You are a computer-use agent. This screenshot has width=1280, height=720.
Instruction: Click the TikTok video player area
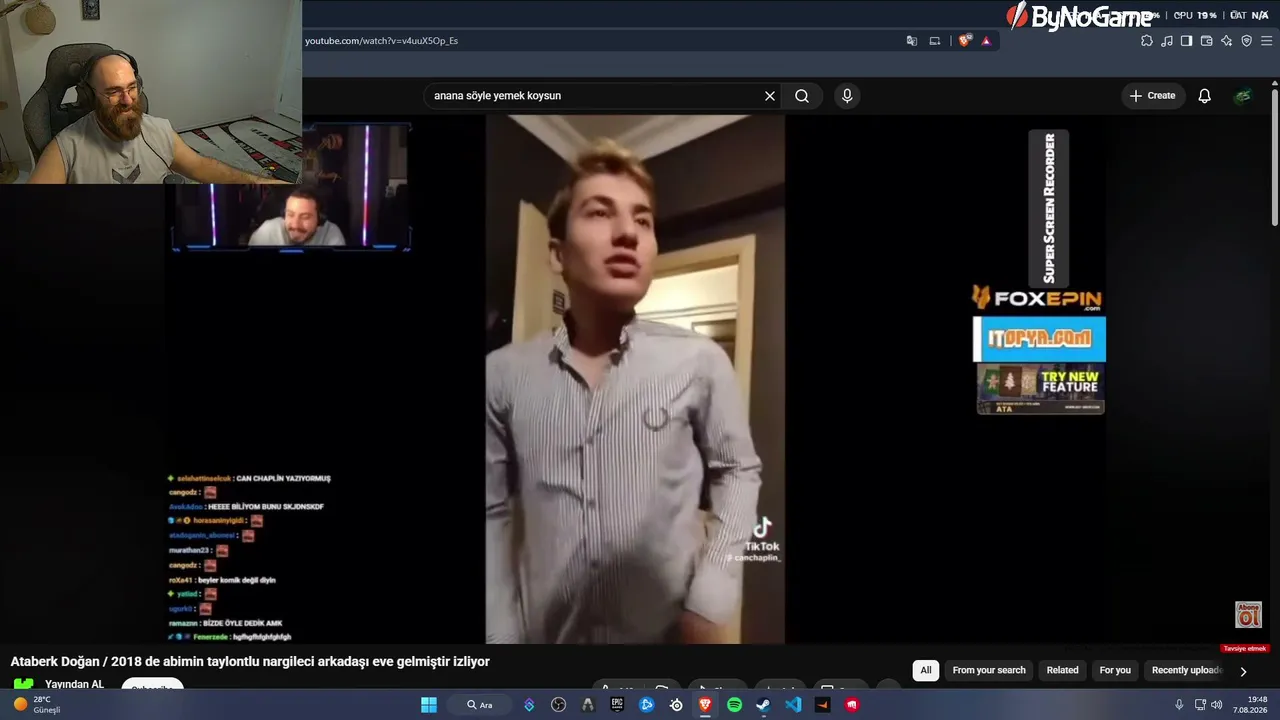tap(635, 380)
